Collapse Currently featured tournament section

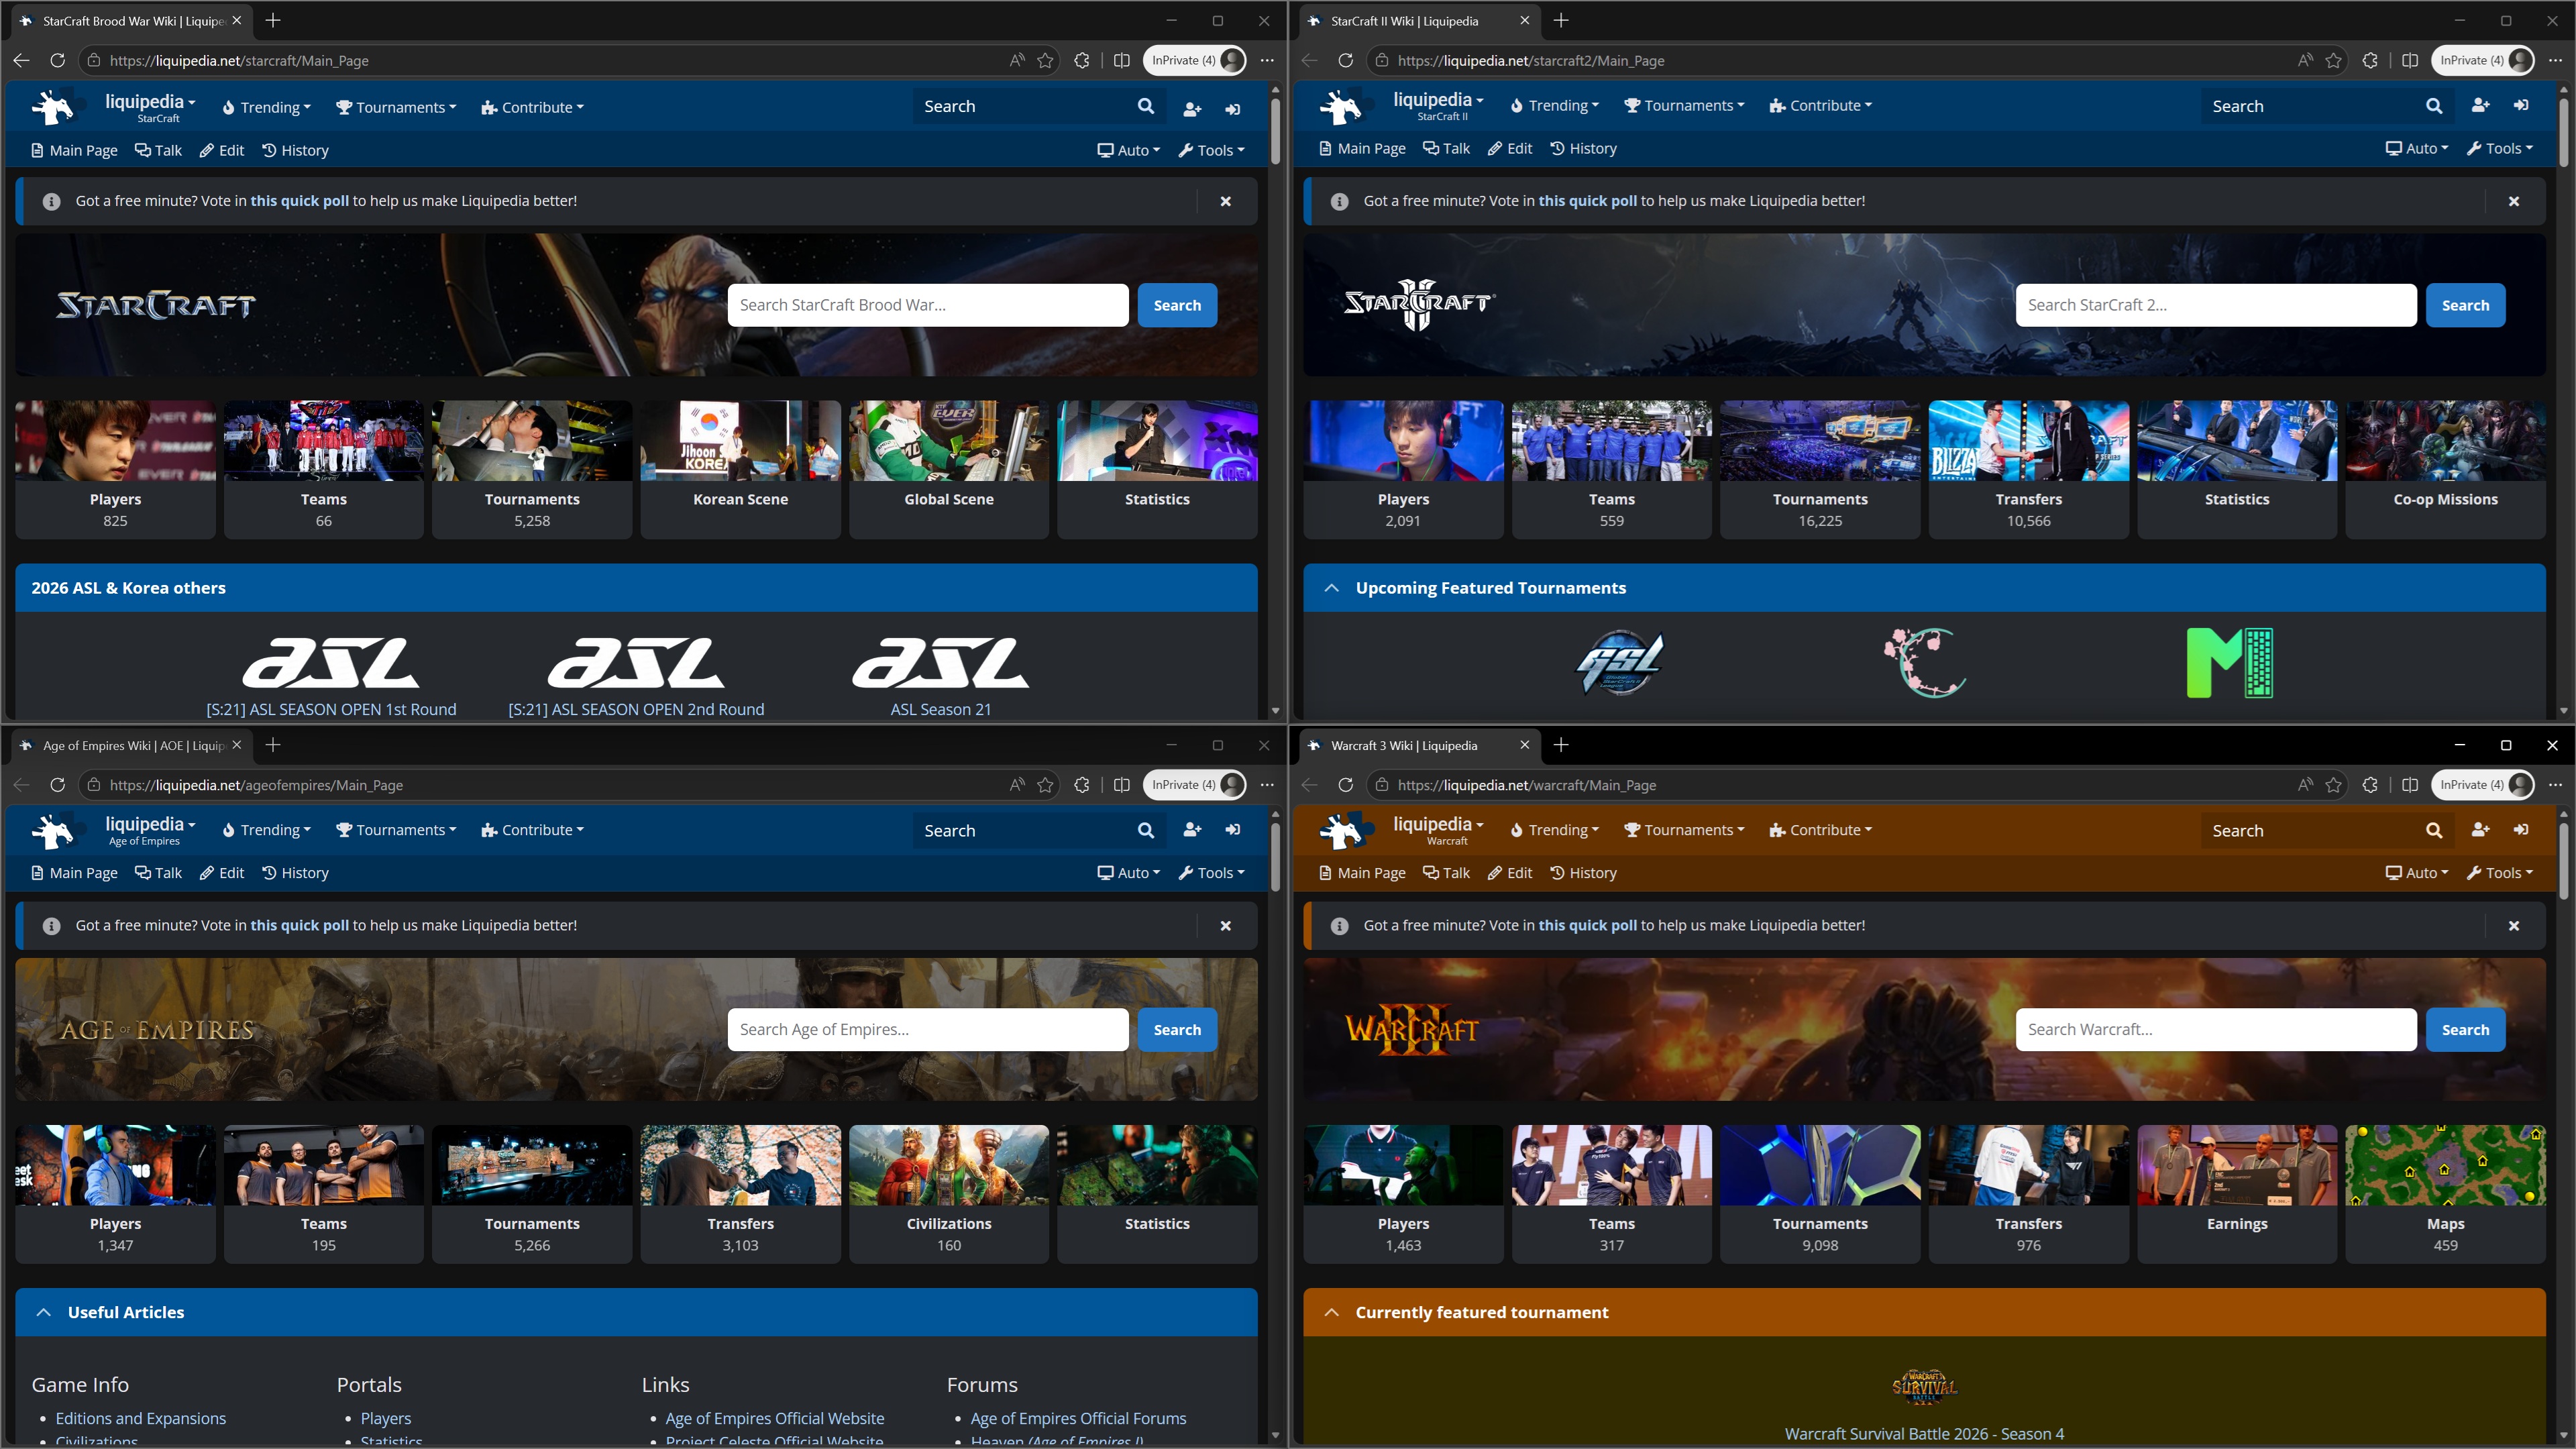pos(1331,1312)
